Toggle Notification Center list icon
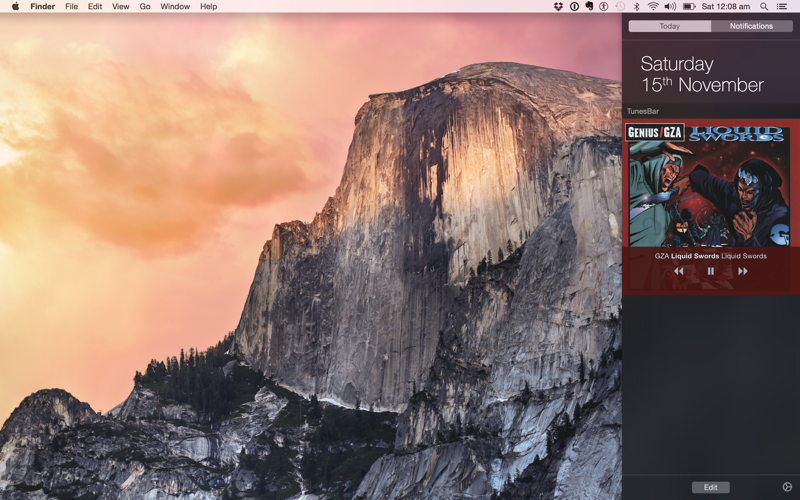The height and width of the screenshot is (500, 800). 782,7
